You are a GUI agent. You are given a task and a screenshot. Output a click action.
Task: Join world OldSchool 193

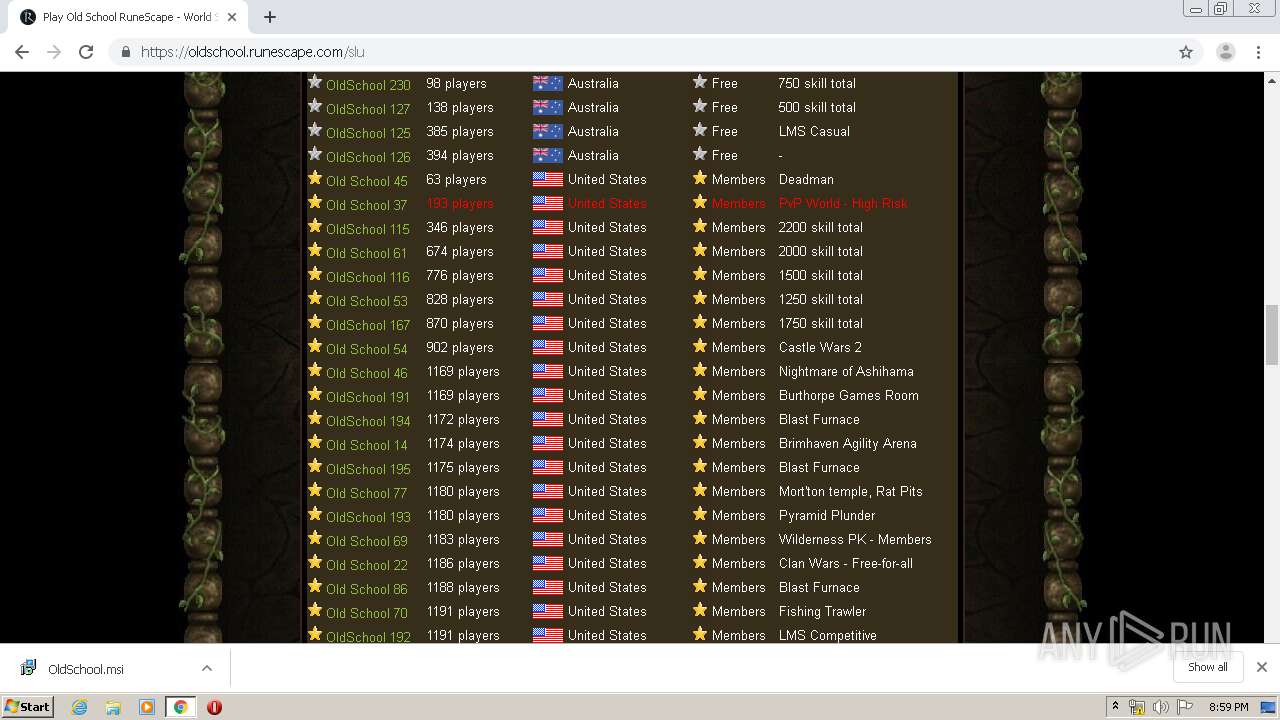click(368, 517)
